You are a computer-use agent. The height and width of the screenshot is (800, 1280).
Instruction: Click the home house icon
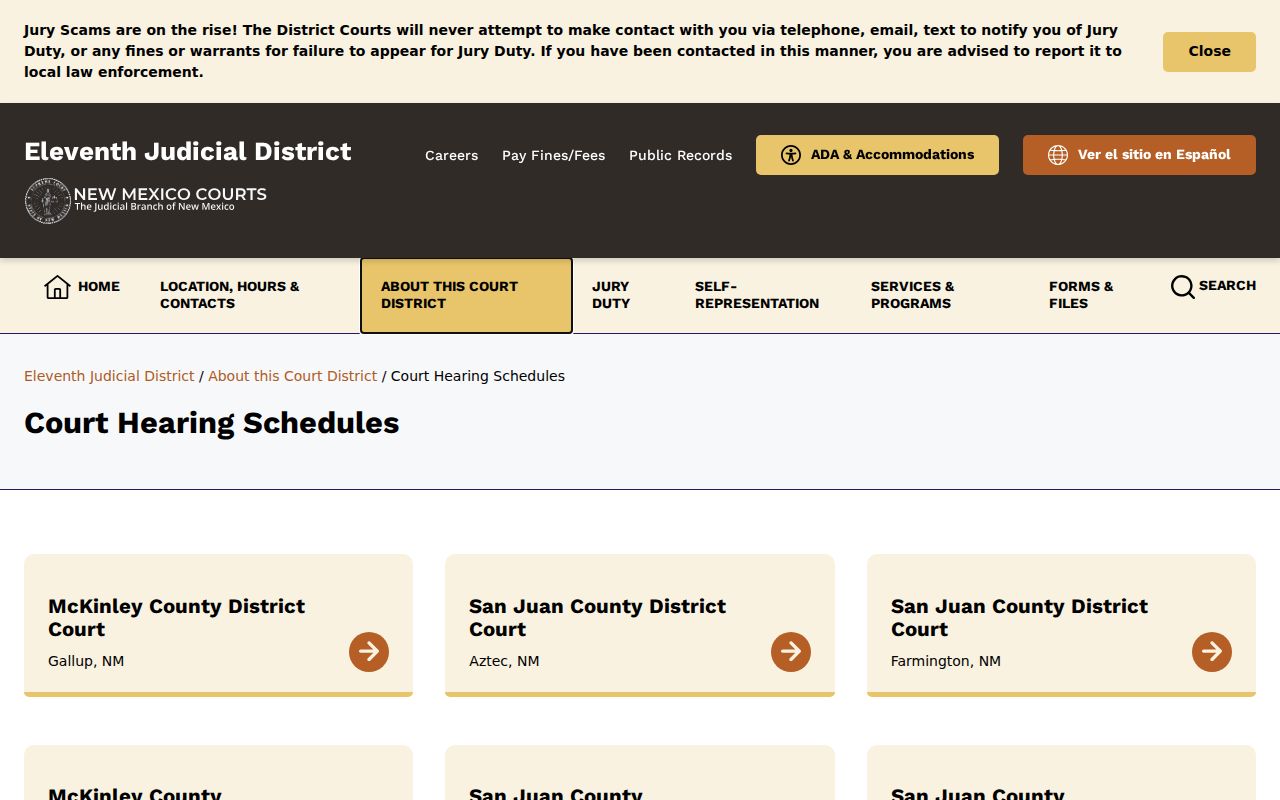tap(57, 287)
